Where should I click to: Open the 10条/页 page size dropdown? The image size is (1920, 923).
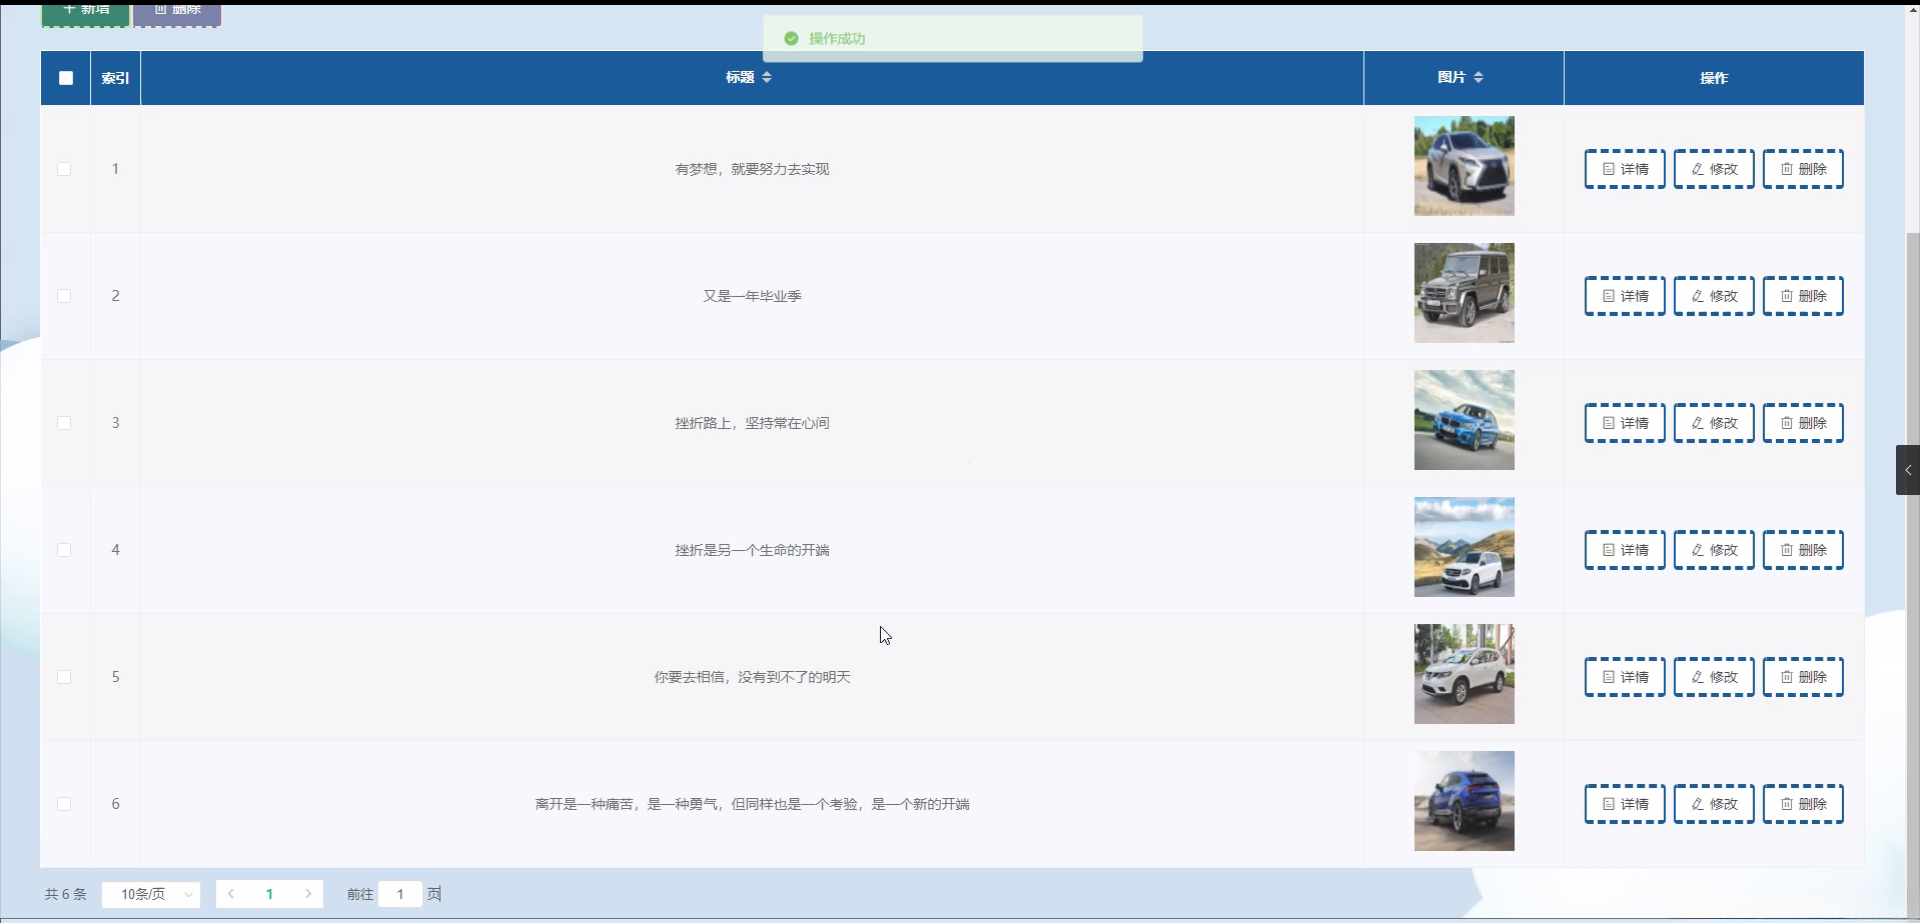pos(151,894)
